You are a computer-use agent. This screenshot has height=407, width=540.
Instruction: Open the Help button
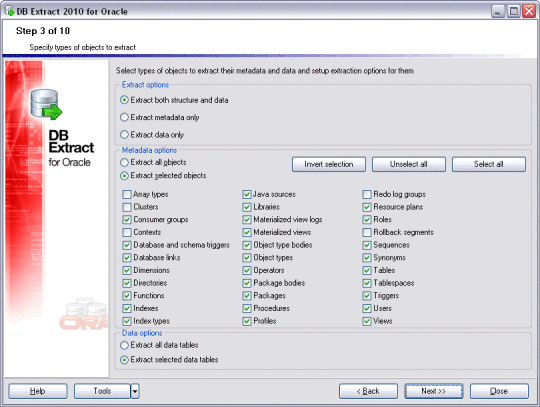click(38, 391)
